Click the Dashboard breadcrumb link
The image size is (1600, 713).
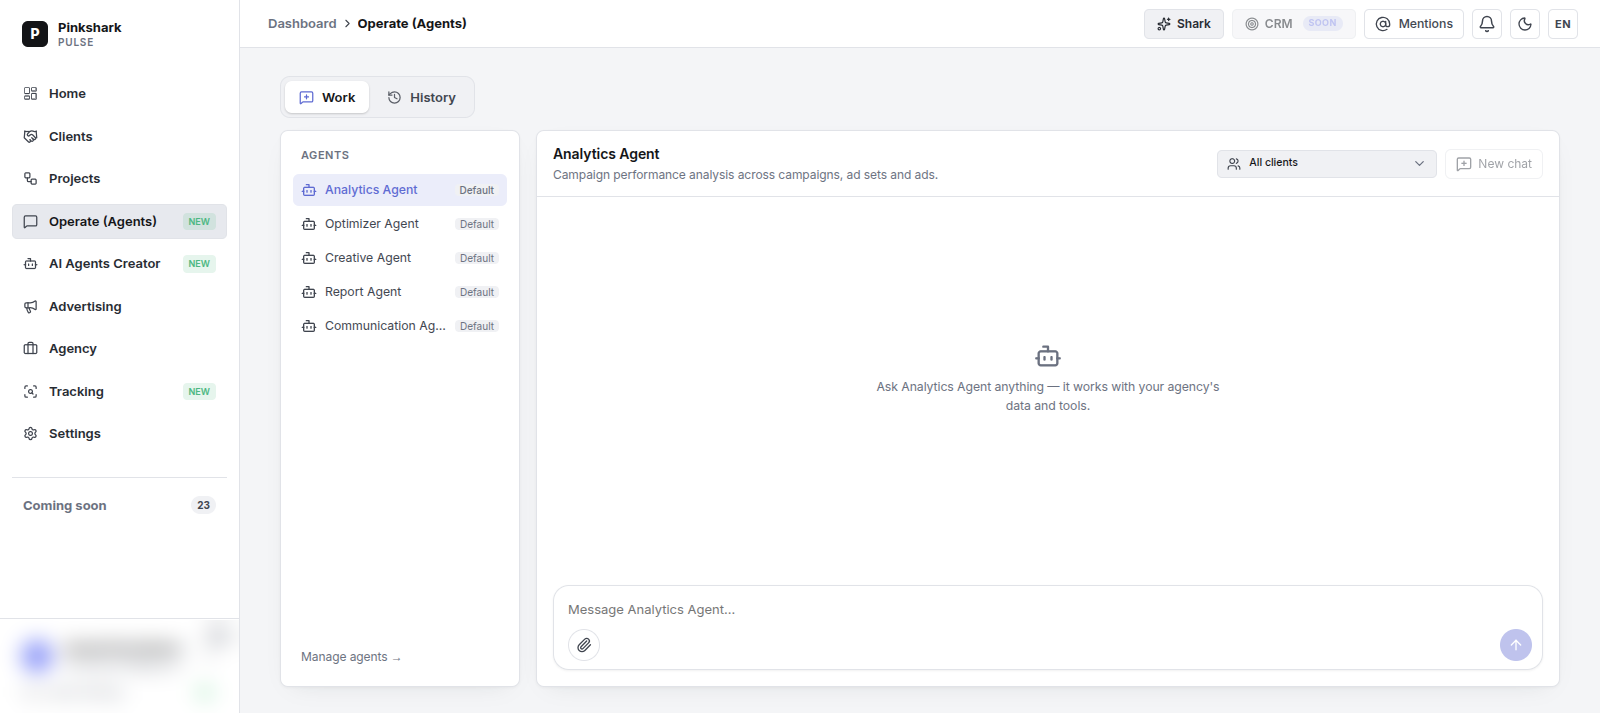302,24
